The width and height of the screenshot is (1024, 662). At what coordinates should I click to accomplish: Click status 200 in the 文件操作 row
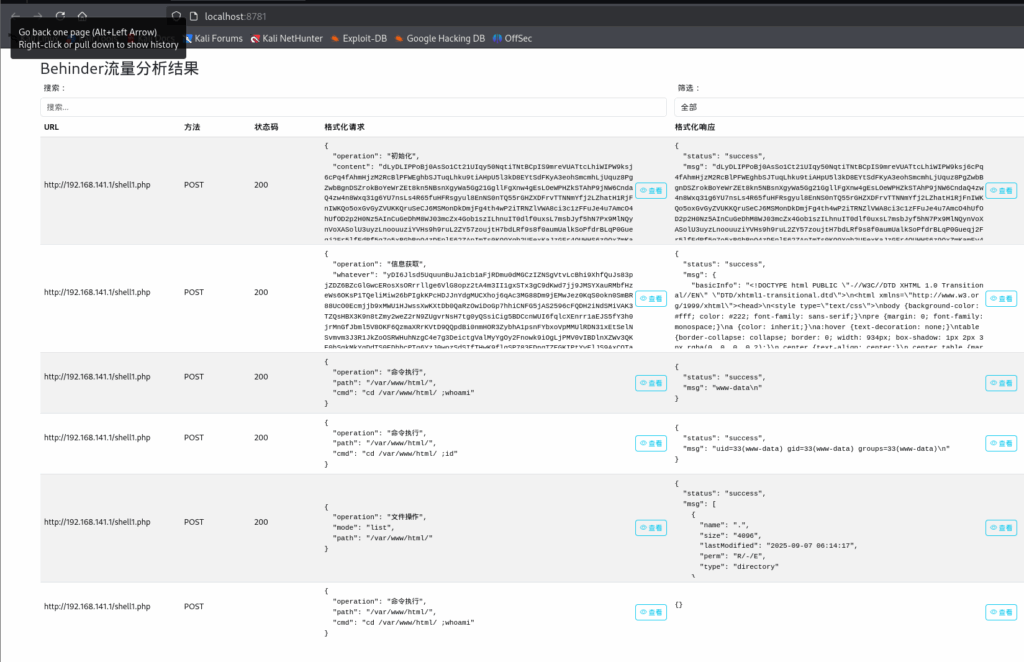261,522
